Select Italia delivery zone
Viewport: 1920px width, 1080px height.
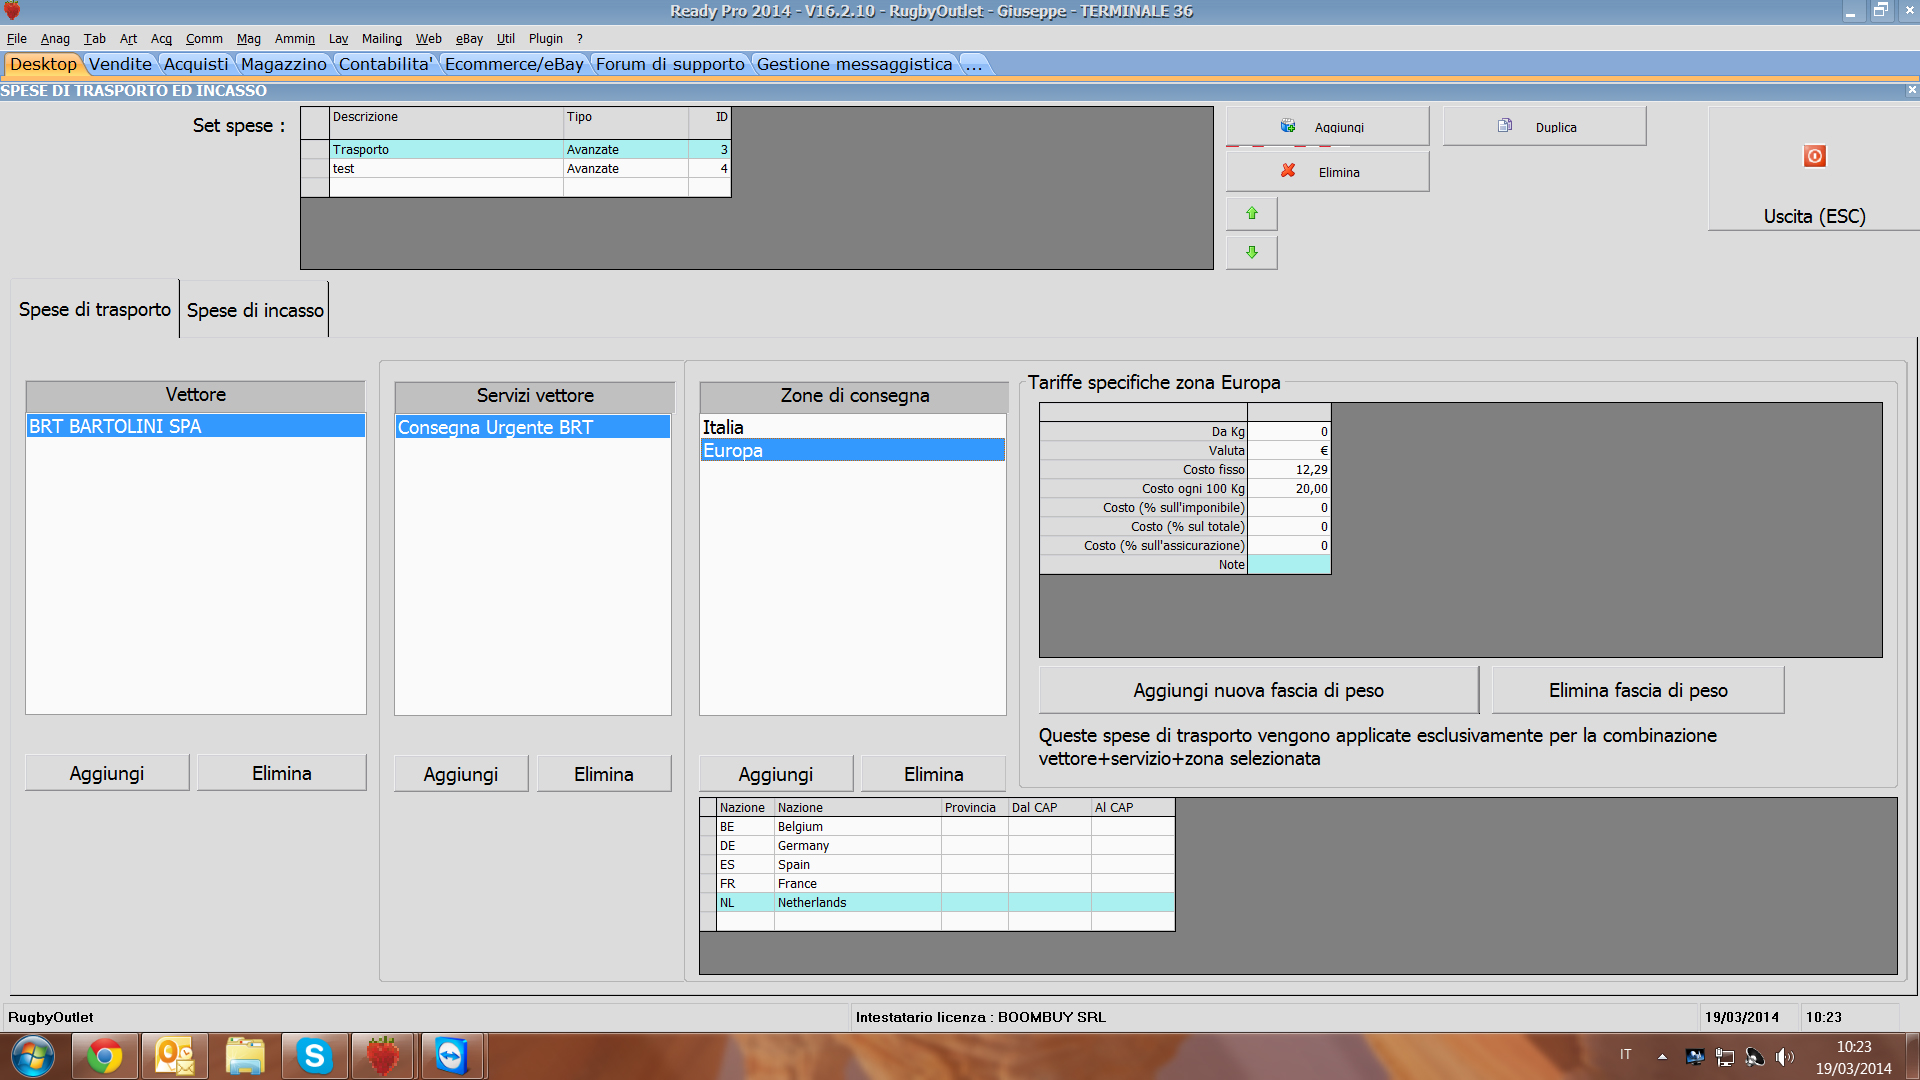852,427
